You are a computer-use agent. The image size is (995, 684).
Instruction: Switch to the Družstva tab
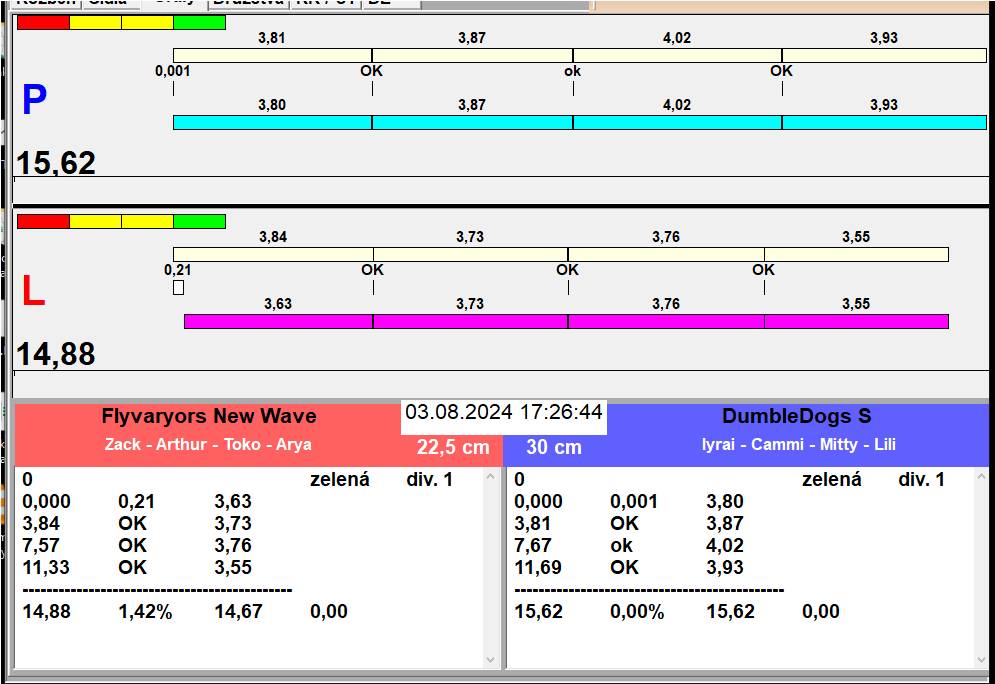click(x=248, y=3)
